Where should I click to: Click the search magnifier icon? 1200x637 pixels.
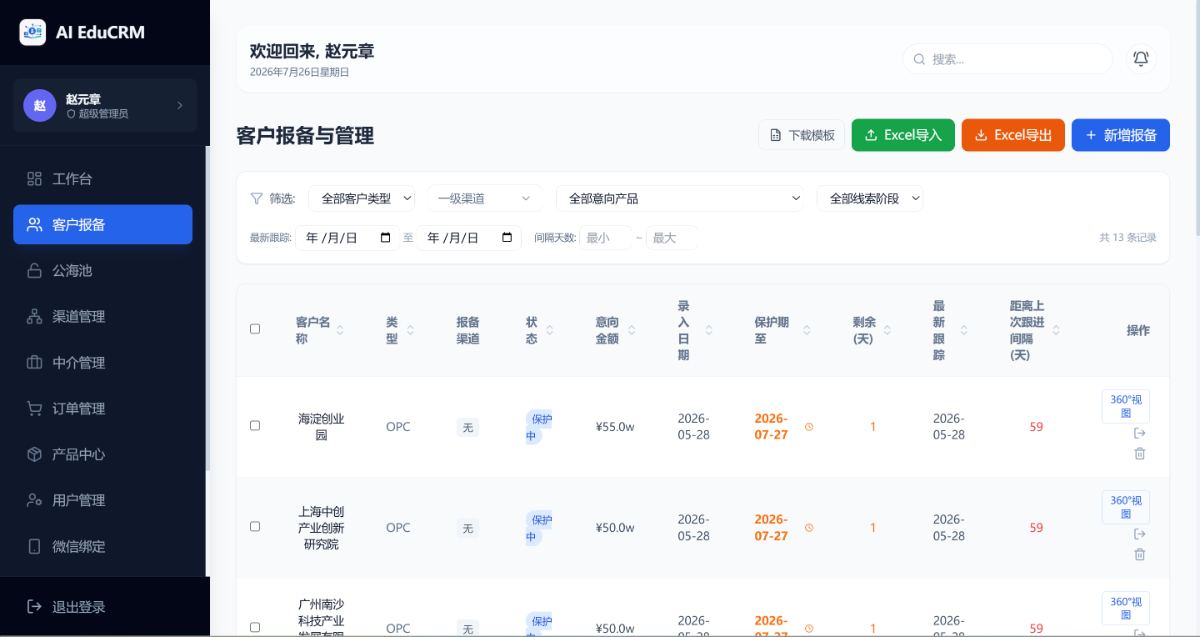click(x=919, y=59)
